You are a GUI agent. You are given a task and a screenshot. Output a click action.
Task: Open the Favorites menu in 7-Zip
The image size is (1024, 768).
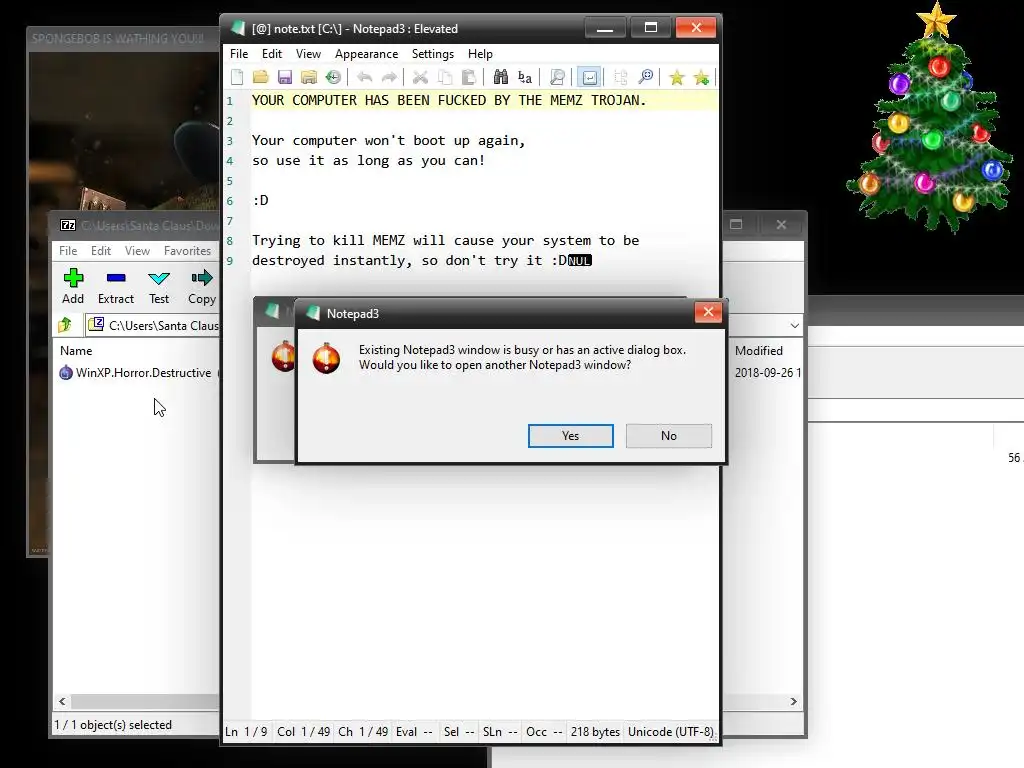tap(187, 251)
